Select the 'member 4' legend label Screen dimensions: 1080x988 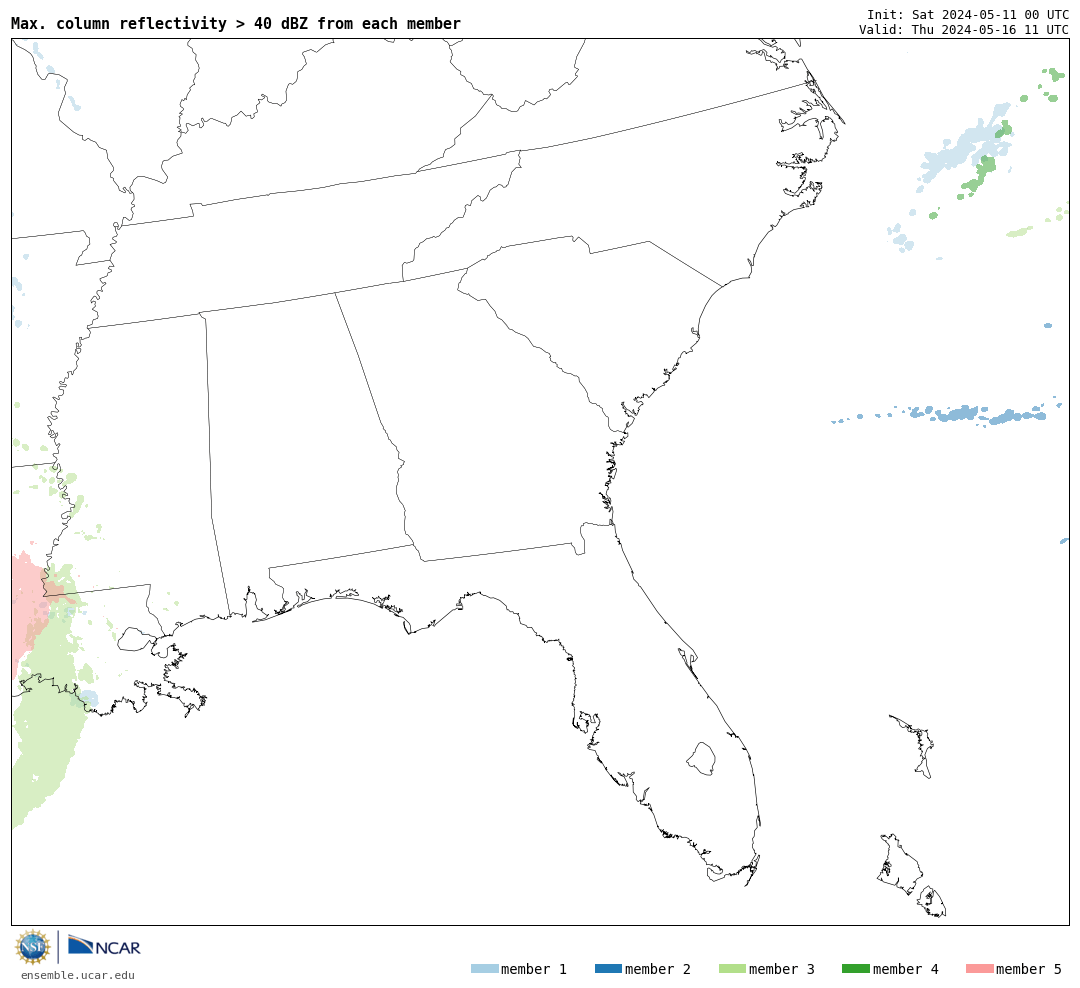pyautogui.click(x=906, y=969)
